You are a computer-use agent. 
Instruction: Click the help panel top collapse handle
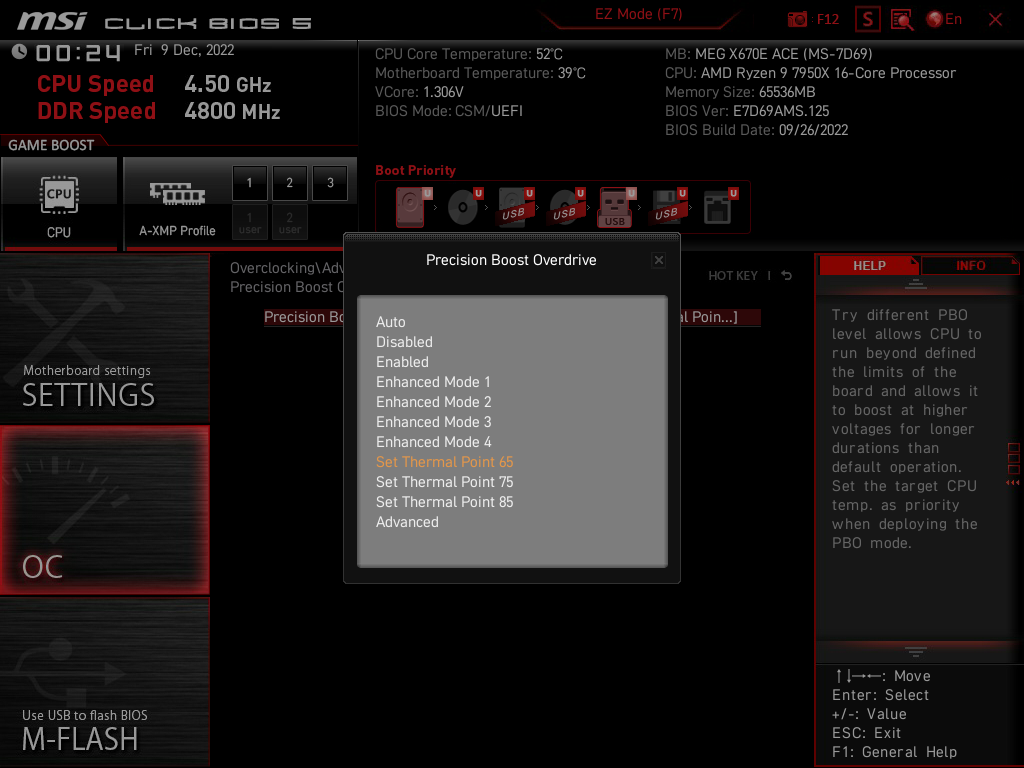(x=916, y=284)
